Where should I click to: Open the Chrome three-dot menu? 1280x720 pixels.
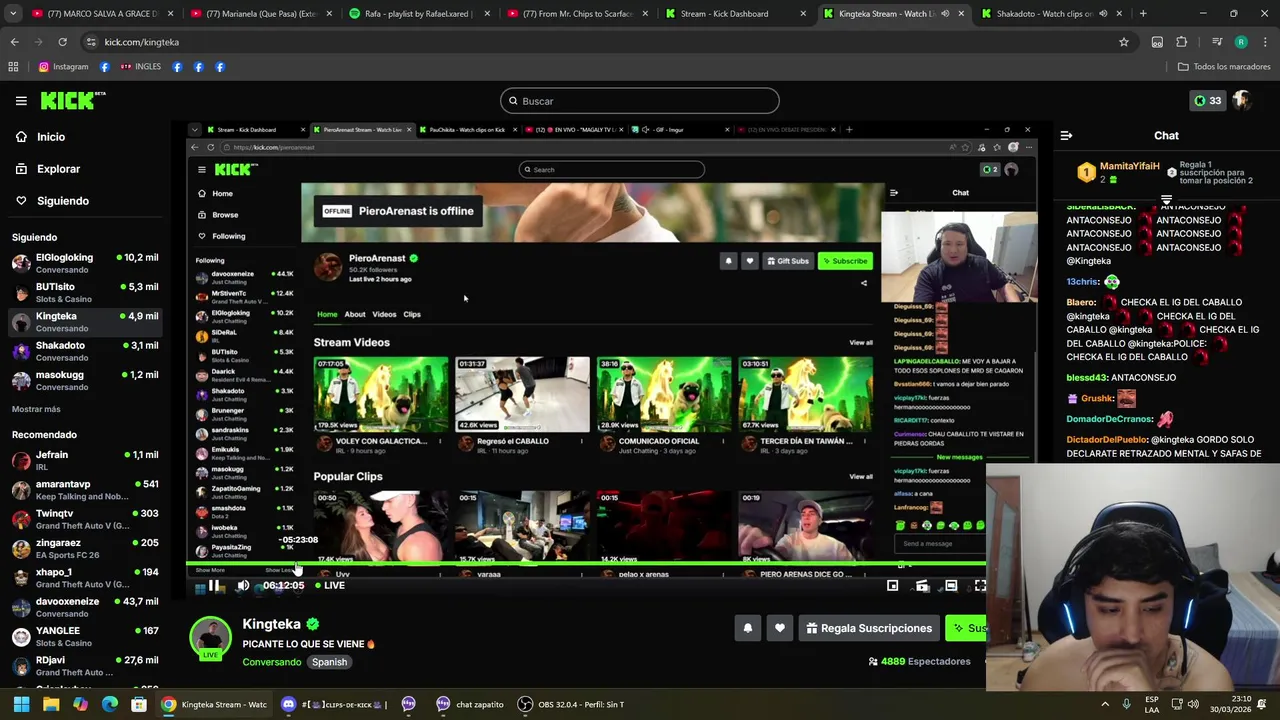coord(1265,42)
